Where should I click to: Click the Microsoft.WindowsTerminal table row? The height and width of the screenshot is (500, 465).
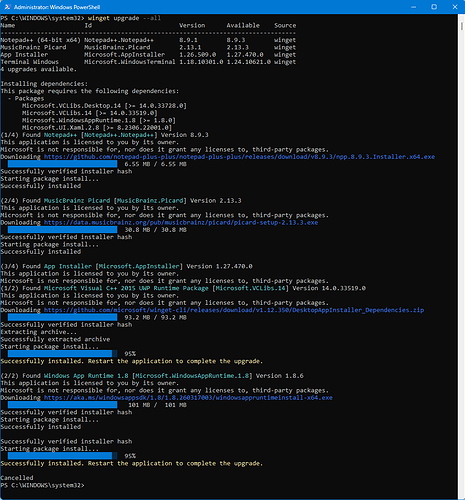[x=148, y=62]
